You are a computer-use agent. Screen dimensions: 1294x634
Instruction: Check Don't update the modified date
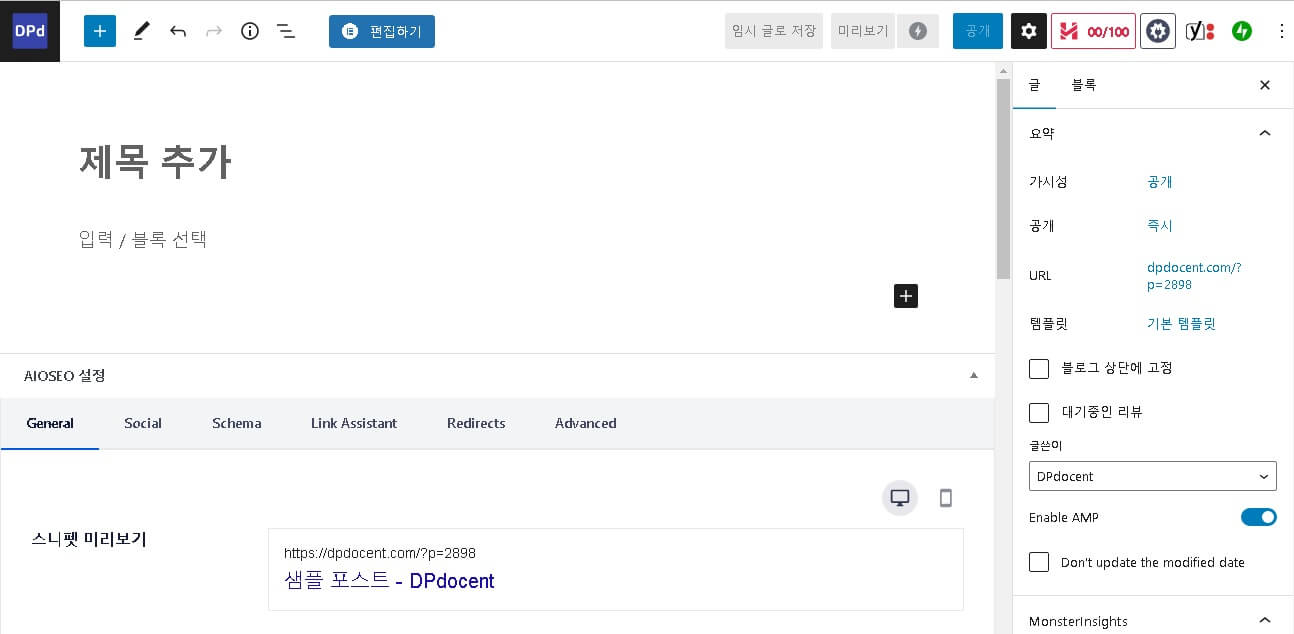pos(1039,562)
